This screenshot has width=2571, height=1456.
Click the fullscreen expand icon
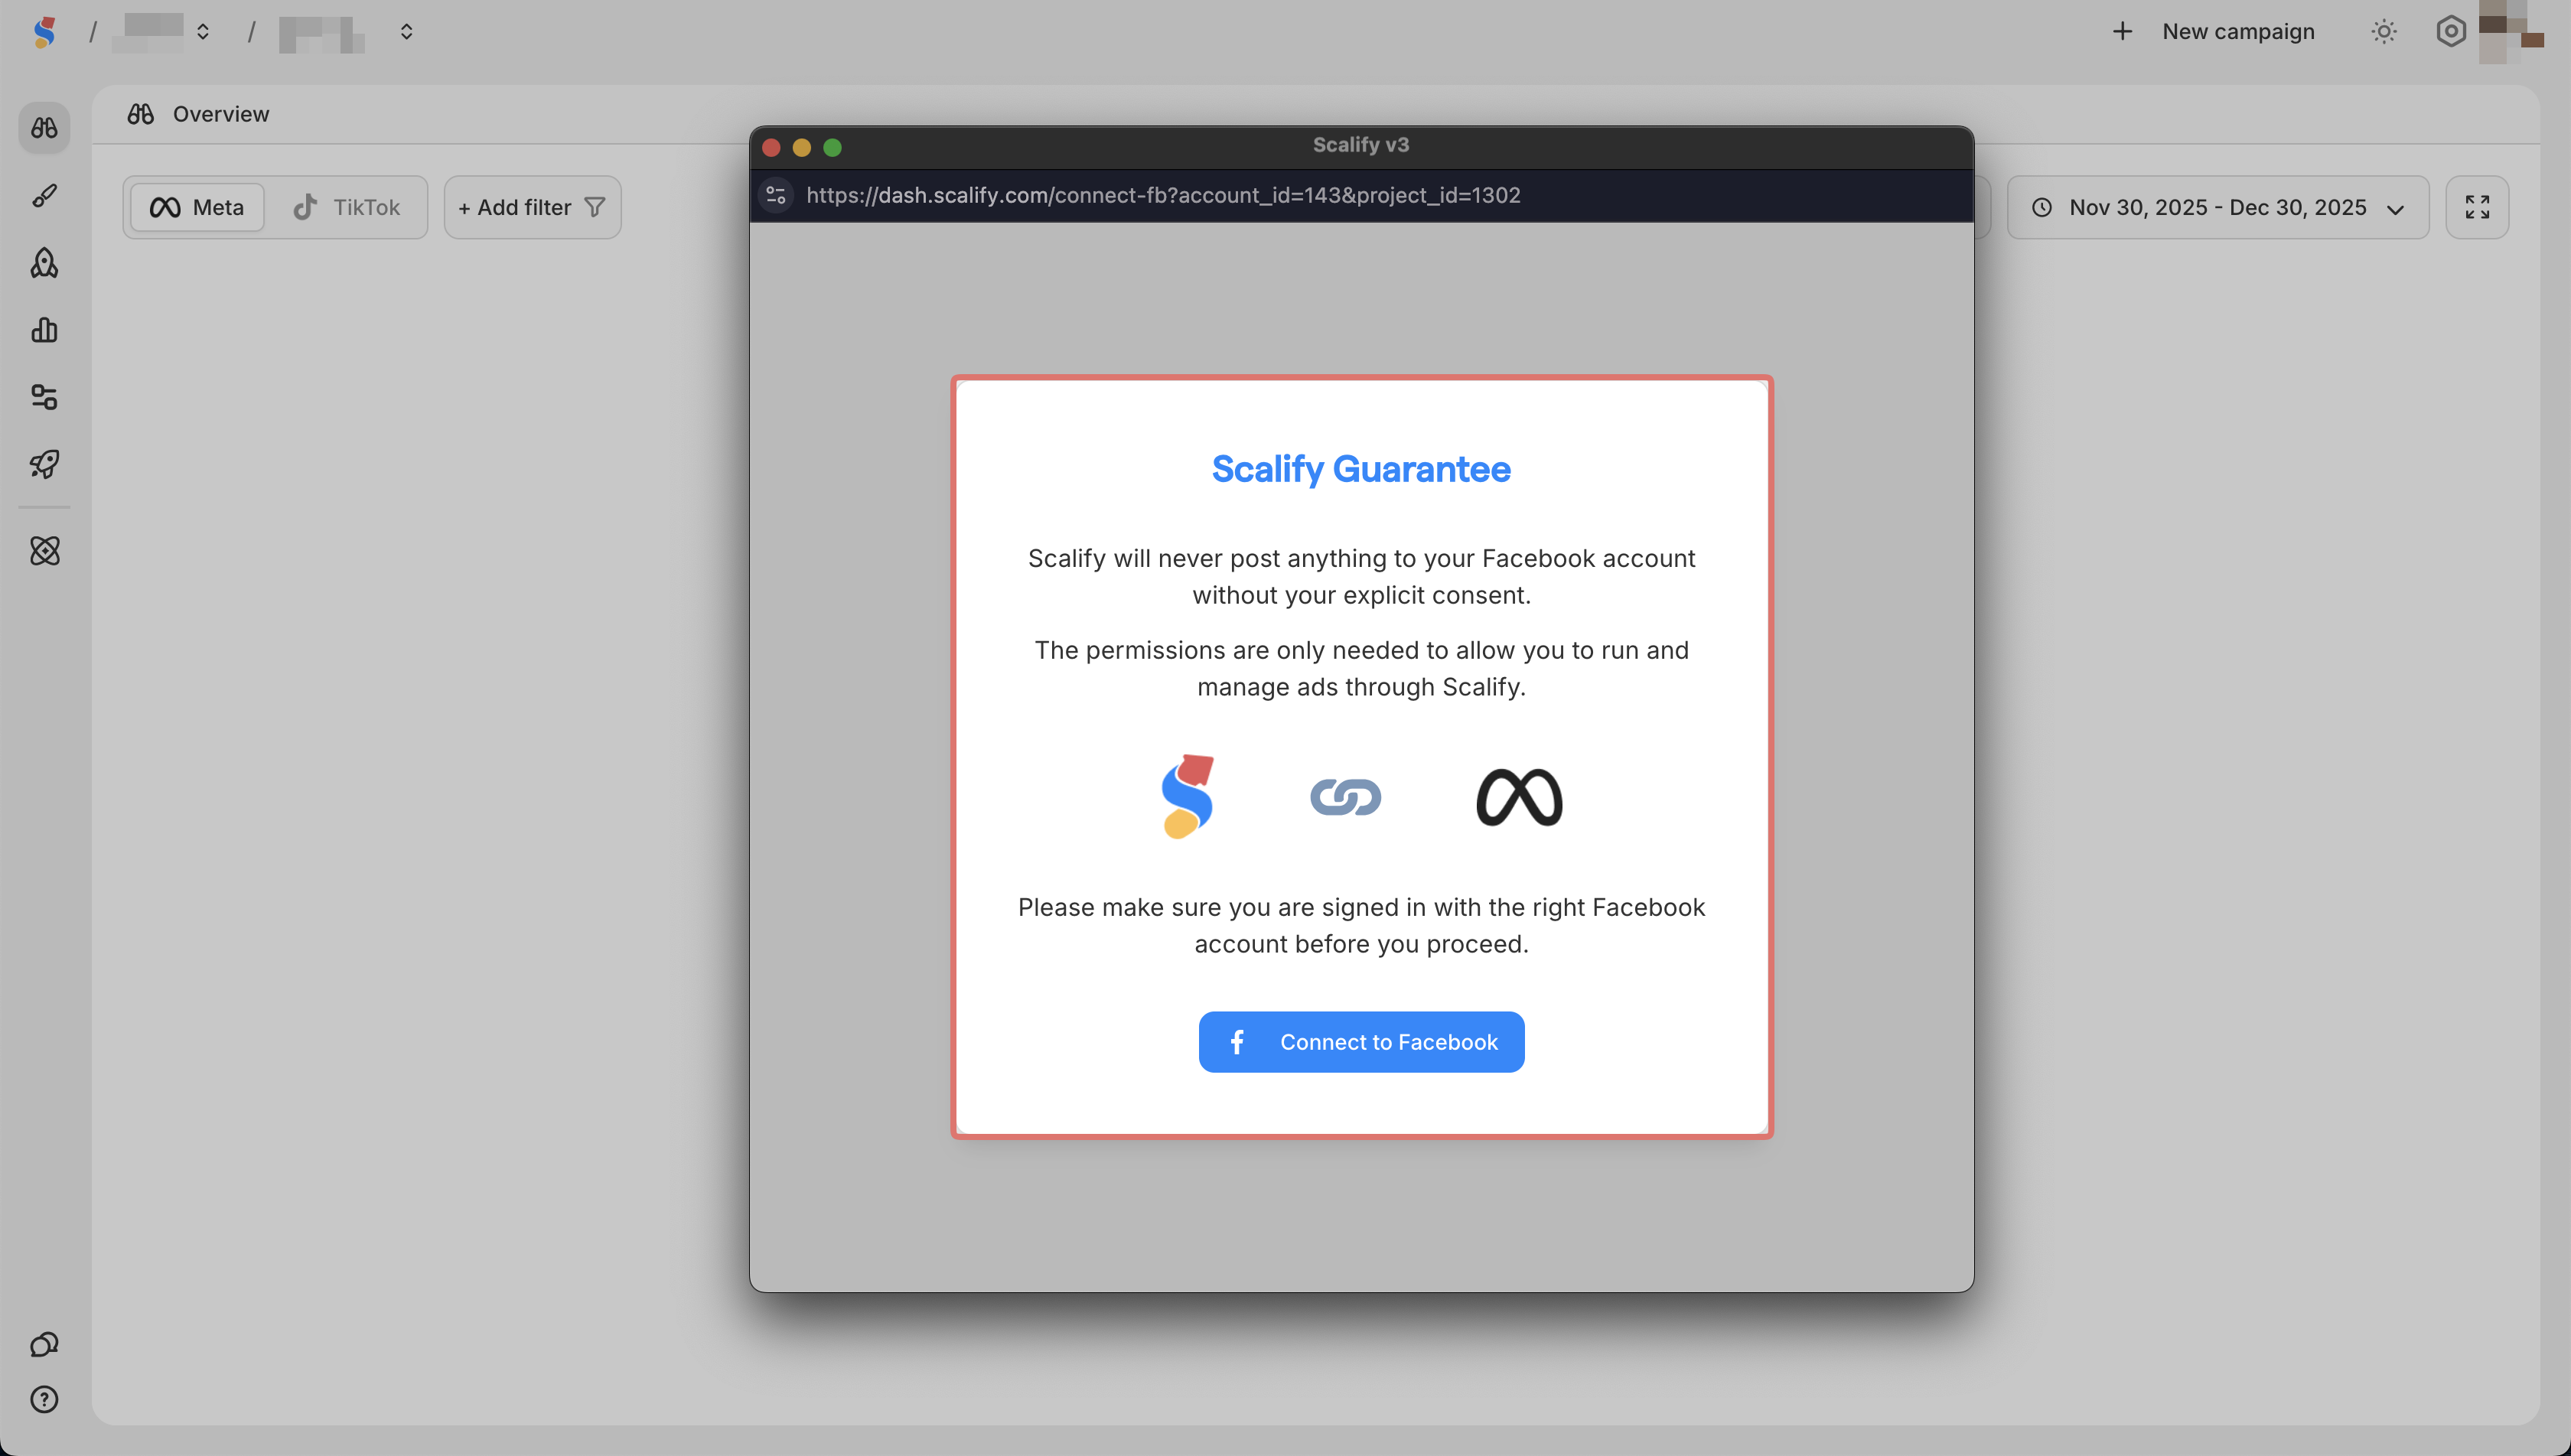coord(2477,207)
